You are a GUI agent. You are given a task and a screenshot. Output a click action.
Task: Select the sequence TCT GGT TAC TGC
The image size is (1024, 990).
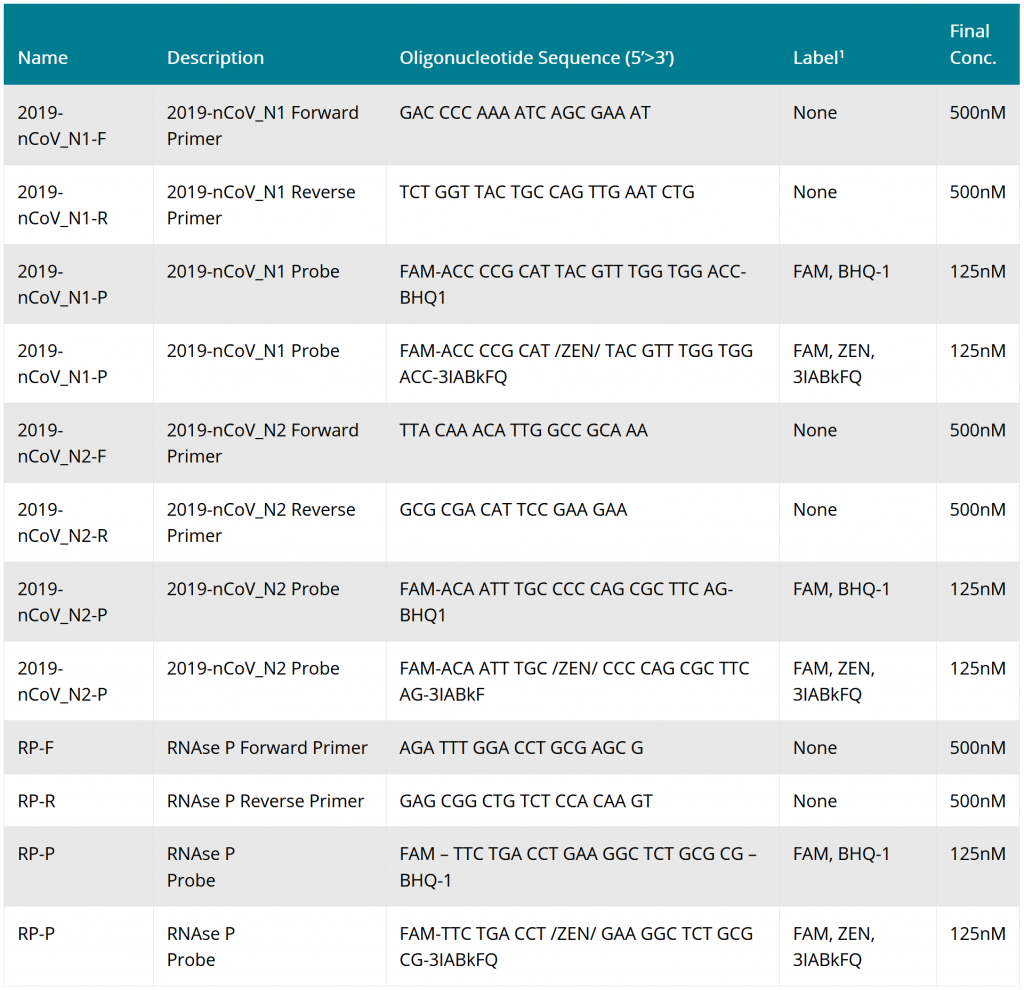coord(547,192)
